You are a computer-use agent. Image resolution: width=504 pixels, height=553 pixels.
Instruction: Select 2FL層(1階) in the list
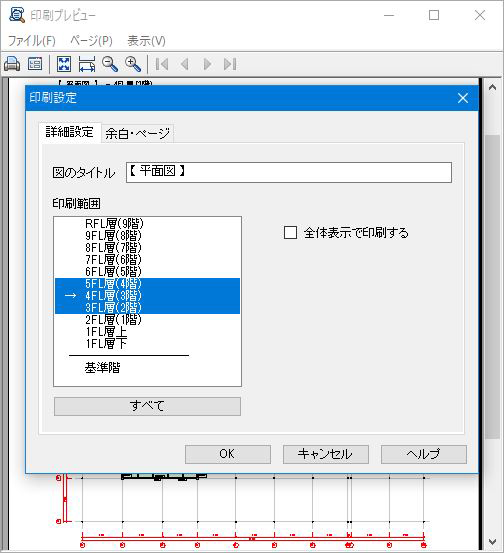coord(147,320)
